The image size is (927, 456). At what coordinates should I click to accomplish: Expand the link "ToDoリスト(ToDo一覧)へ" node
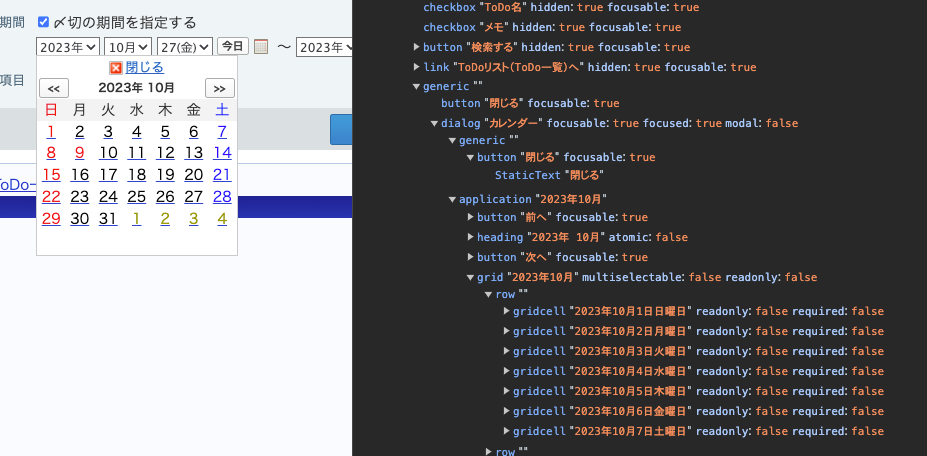[x=416, y=67]
